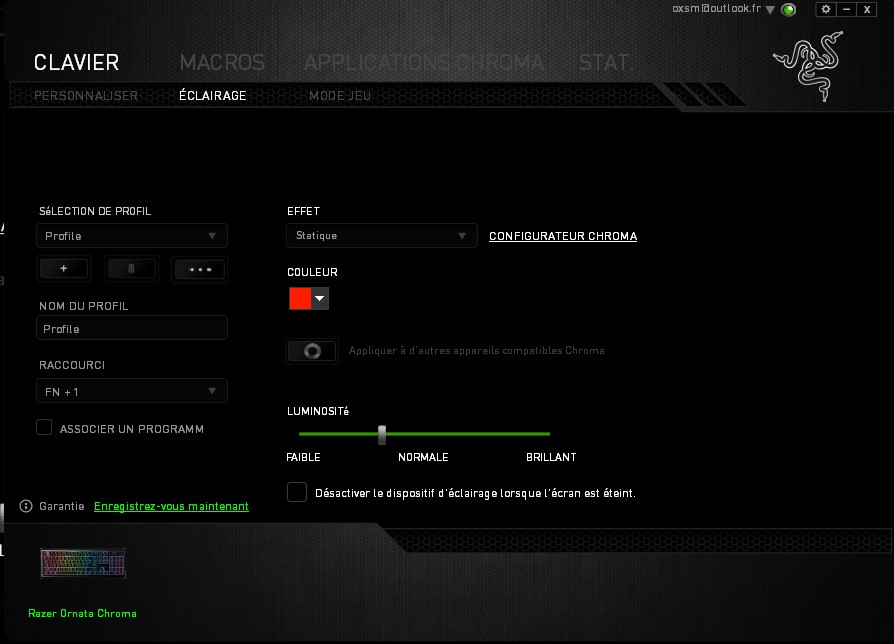Click the Razer logo in the top right
Screen dimensions: 894x644
(808, 62)
